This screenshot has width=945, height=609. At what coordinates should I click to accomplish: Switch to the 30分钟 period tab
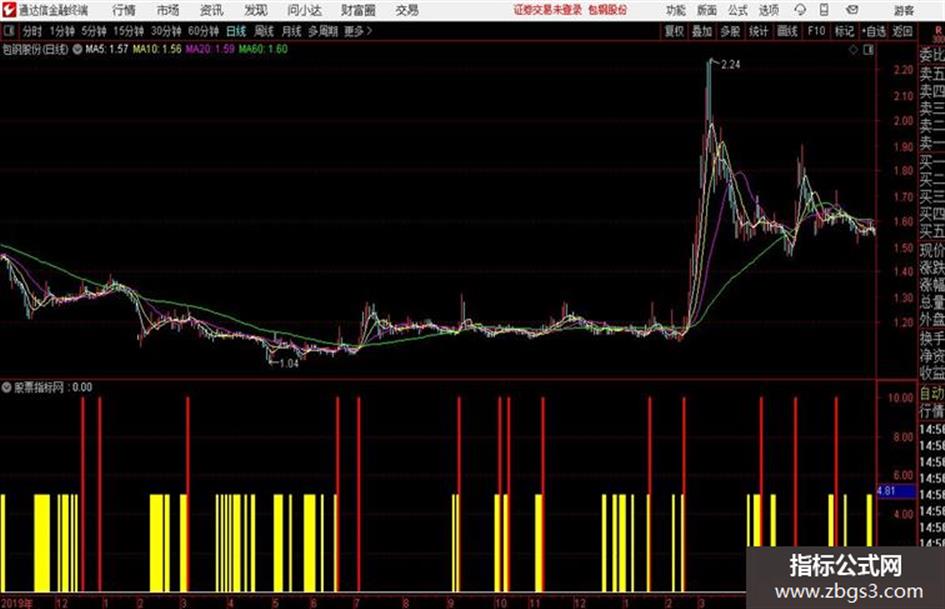tap(166, 31)
